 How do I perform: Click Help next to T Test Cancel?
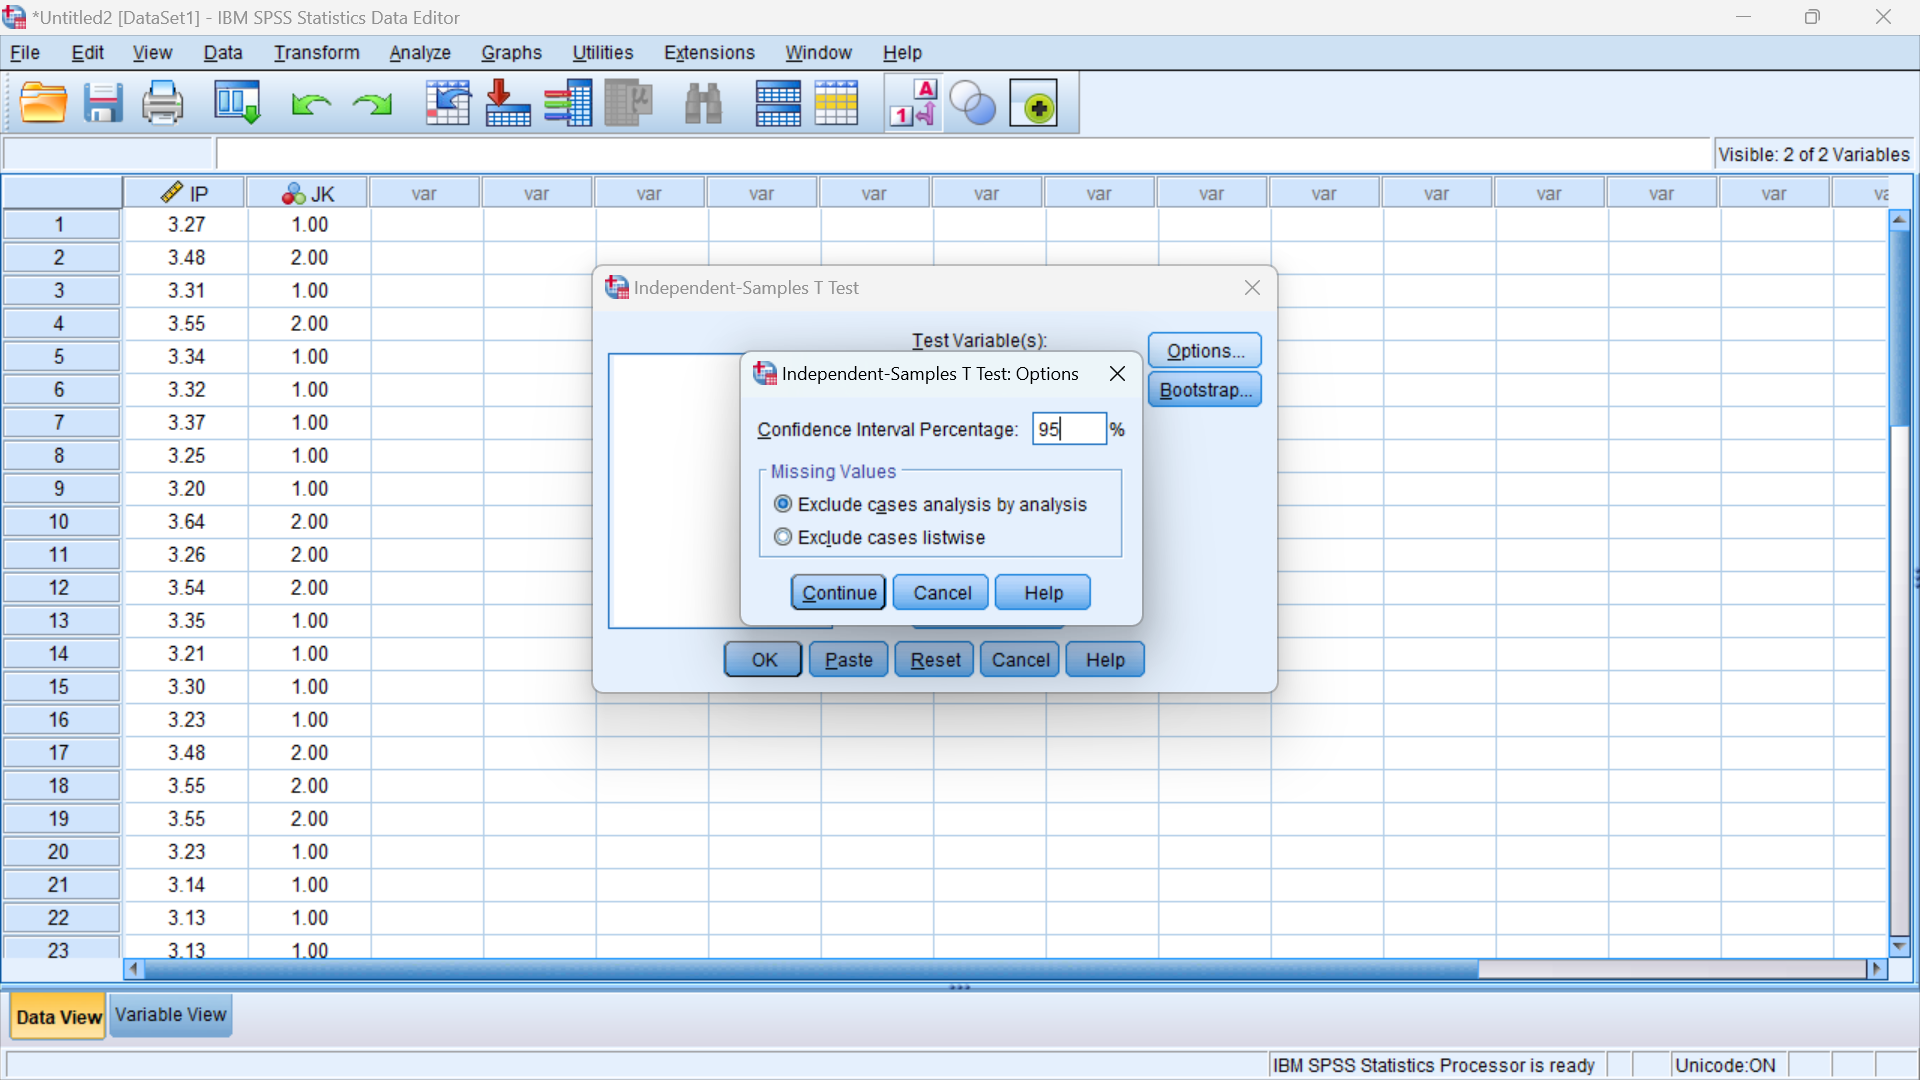tap(1105, 660)
